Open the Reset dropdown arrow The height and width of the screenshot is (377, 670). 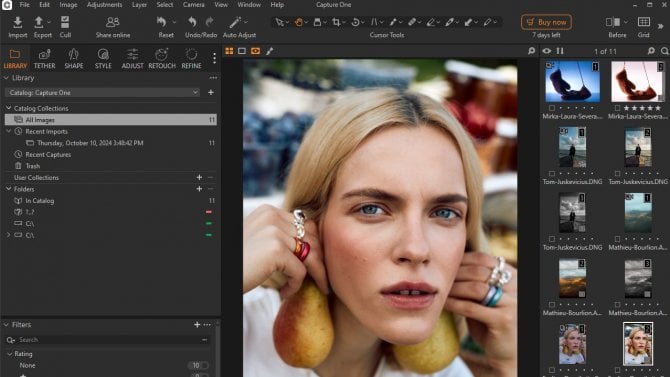click(x=174, y=22)
